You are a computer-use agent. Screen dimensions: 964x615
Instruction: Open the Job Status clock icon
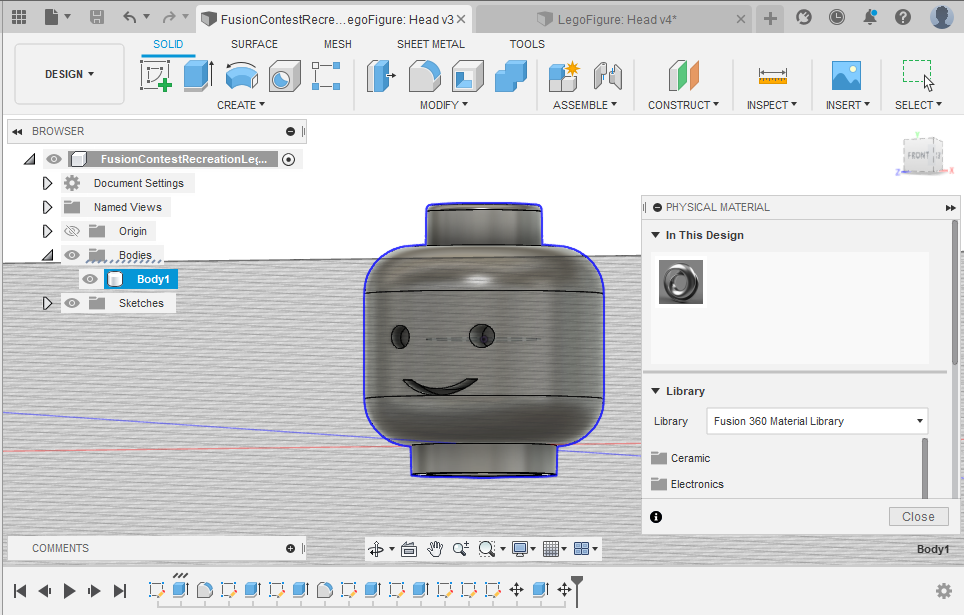pos(837,17)
